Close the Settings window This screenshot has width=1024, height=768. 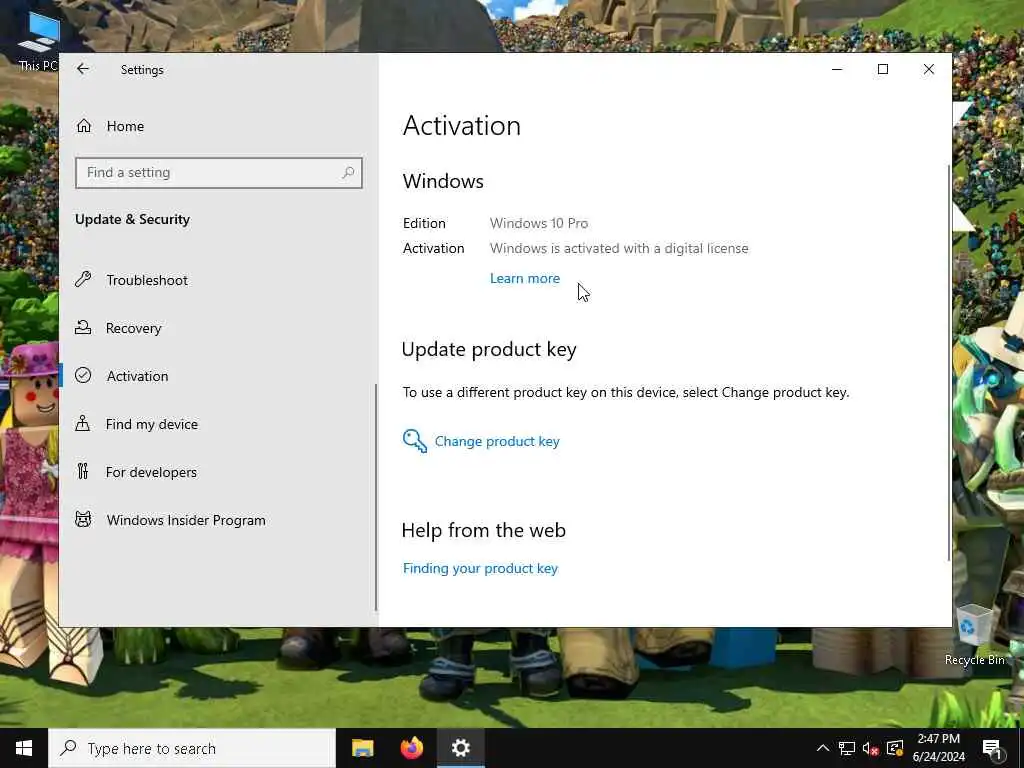pyautogui.click(x=929, y=69)
